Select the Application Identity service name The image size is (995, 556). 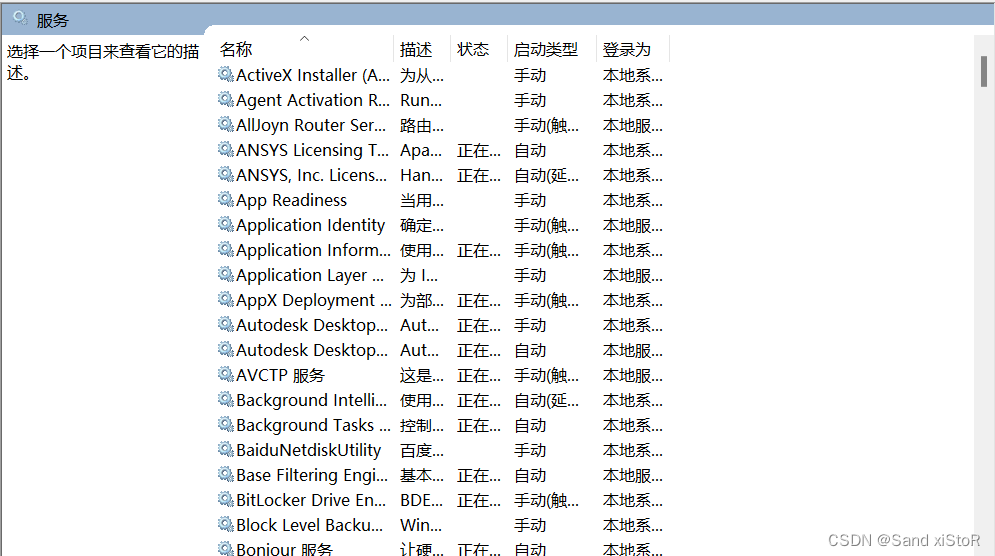[310, 225]
